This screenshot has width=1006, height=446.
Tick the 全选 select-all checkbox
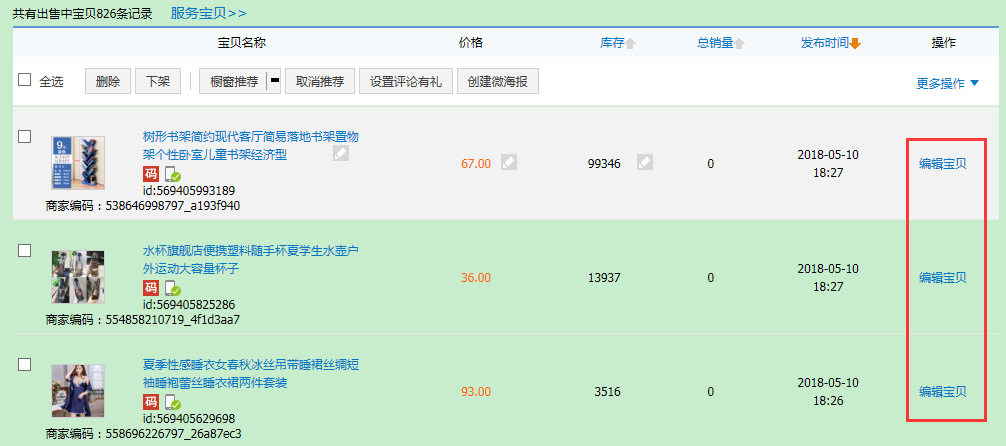25,81
